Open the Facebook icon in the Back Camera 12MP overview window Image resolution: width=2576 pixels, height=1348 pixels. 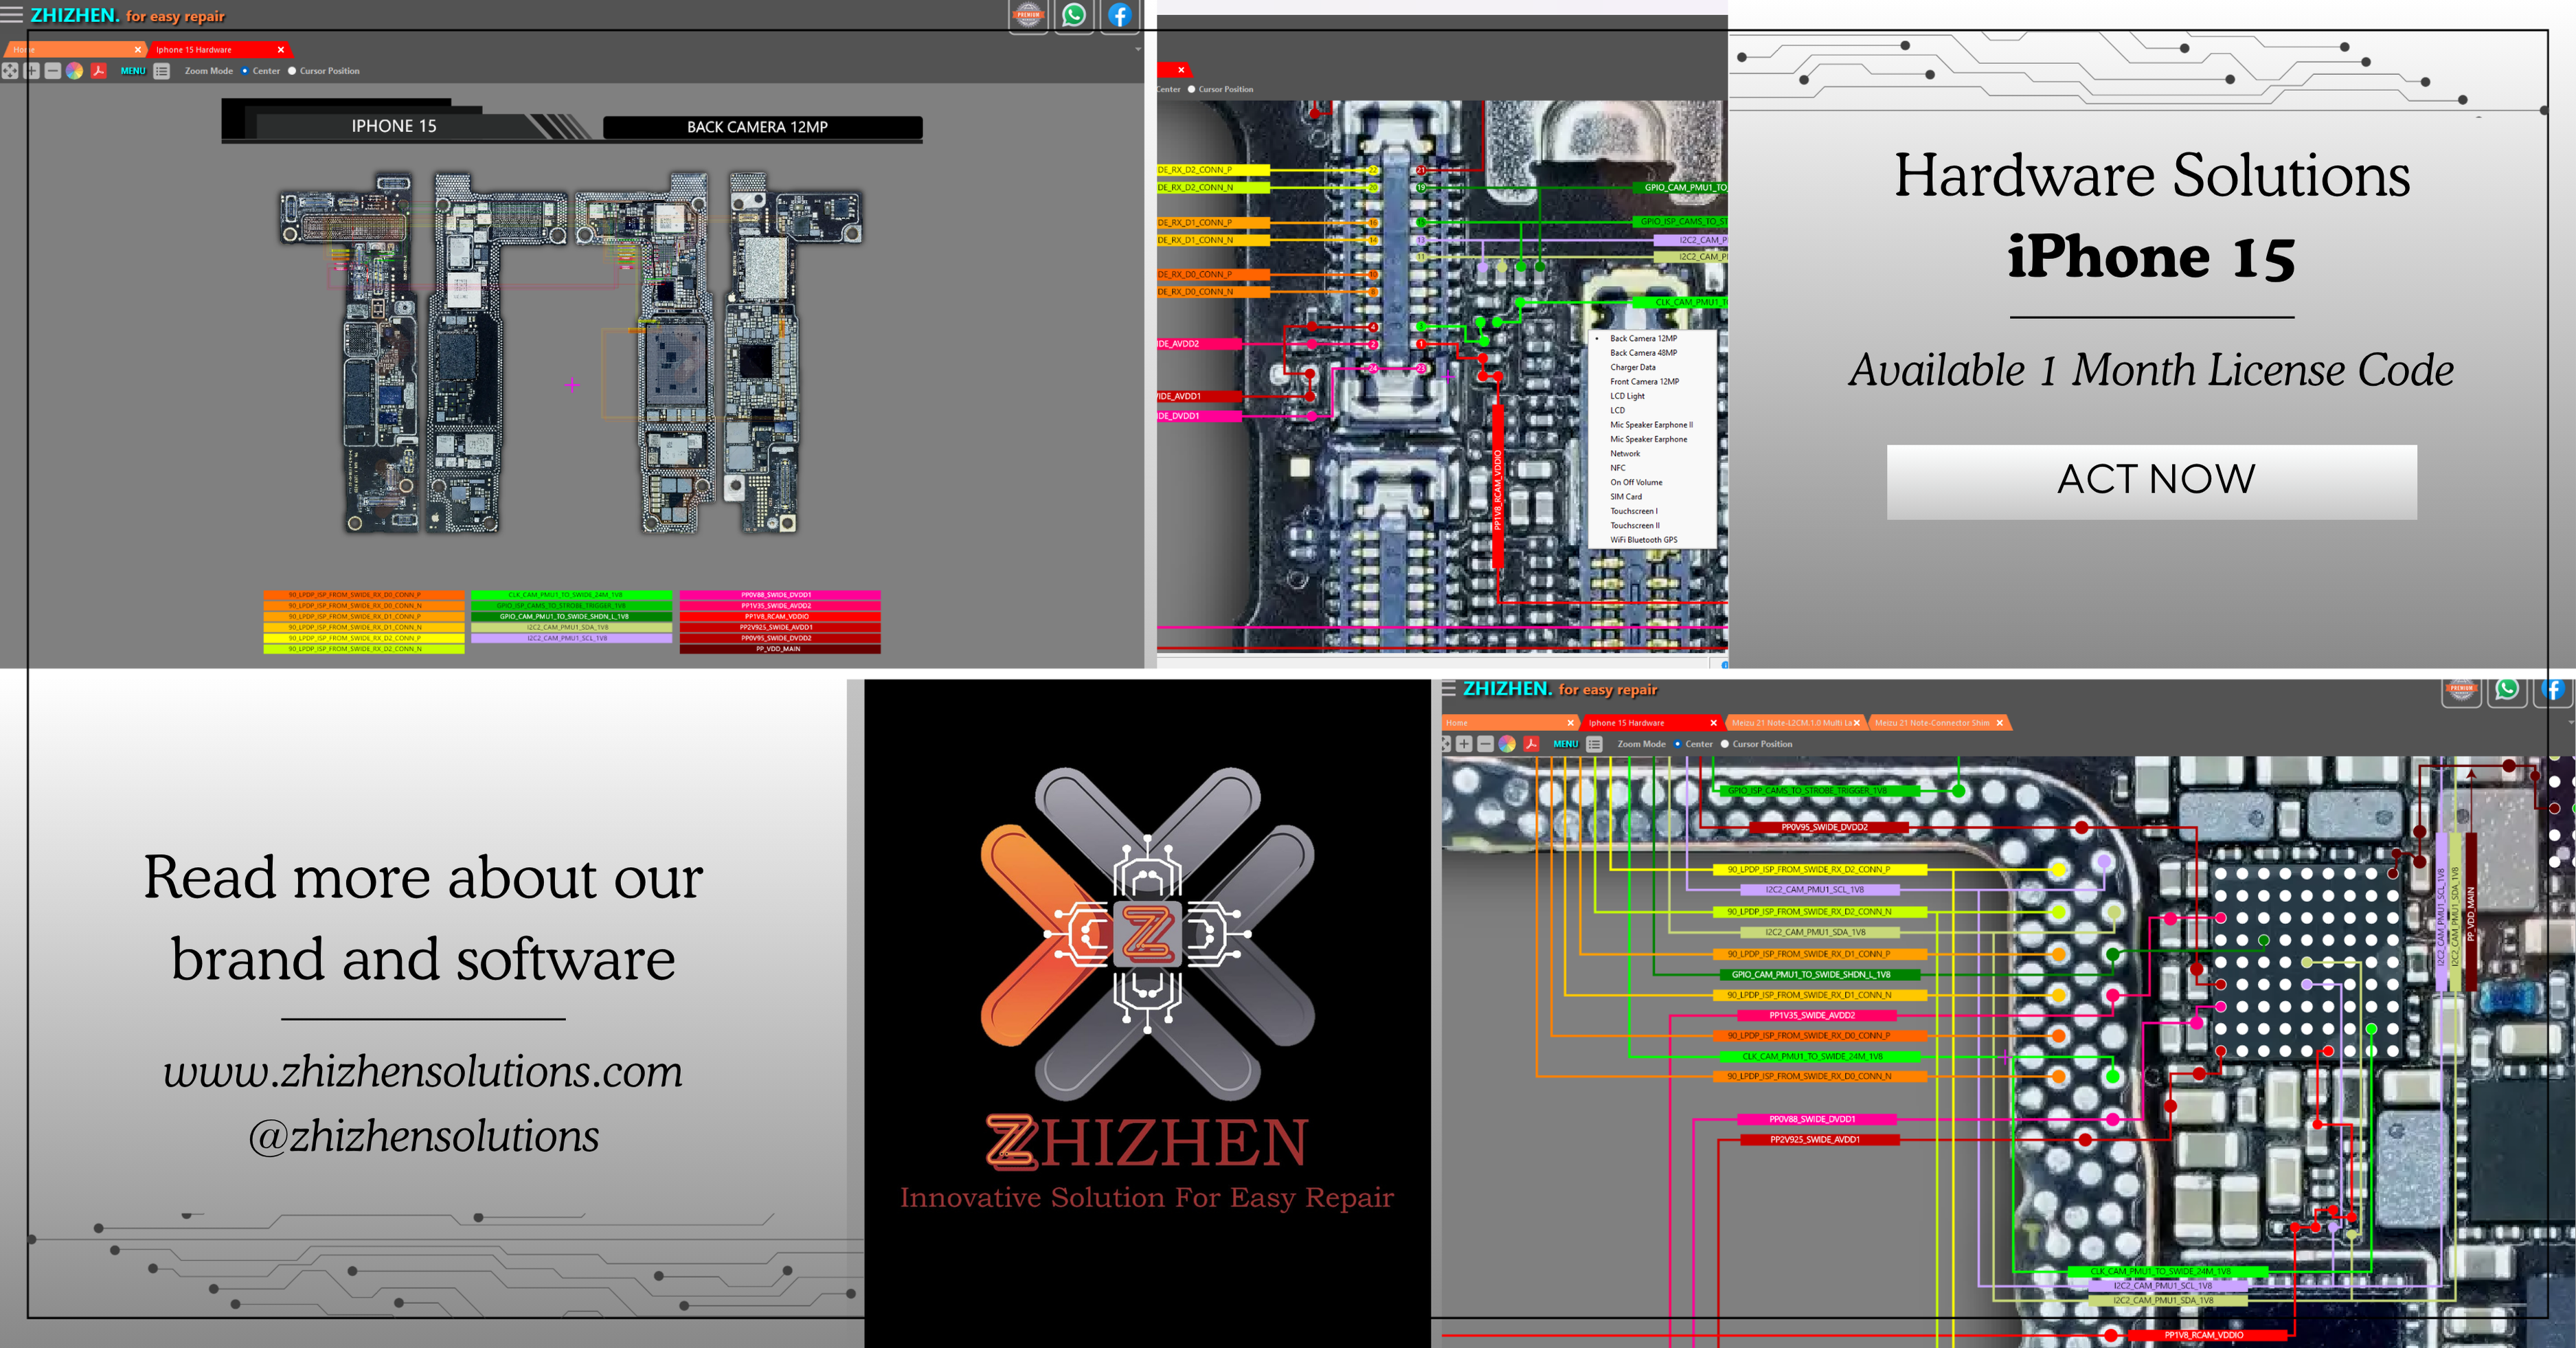(1119, 15)
